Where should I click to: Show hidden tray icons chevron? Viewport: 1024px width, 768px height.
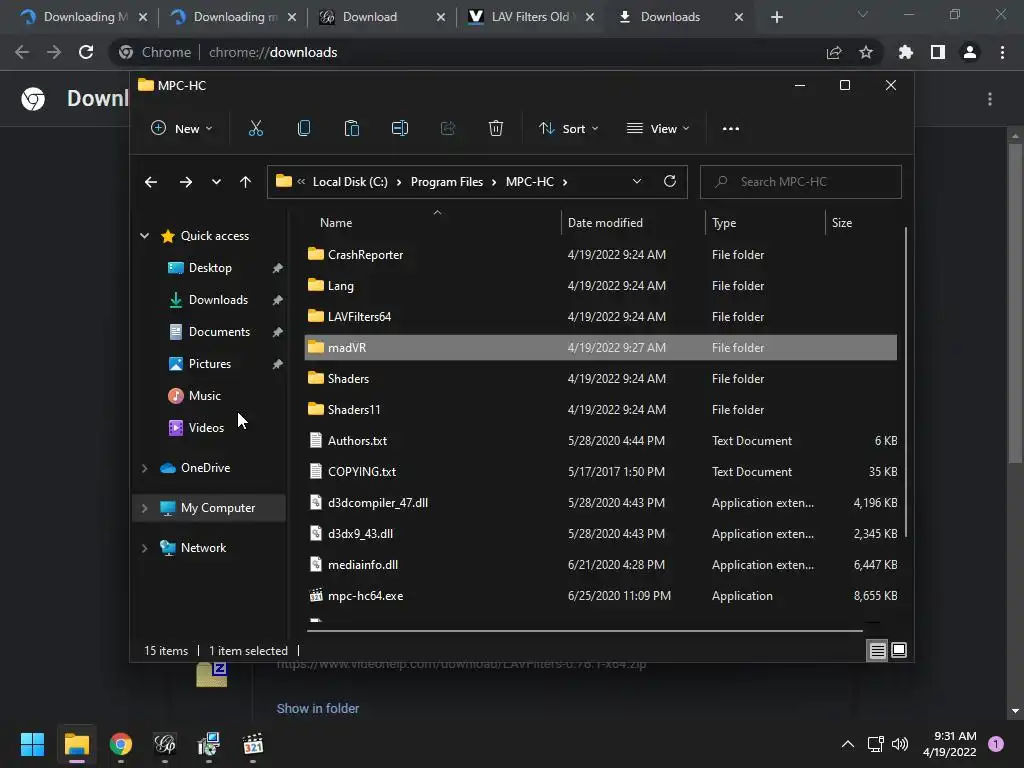[848, 744]
